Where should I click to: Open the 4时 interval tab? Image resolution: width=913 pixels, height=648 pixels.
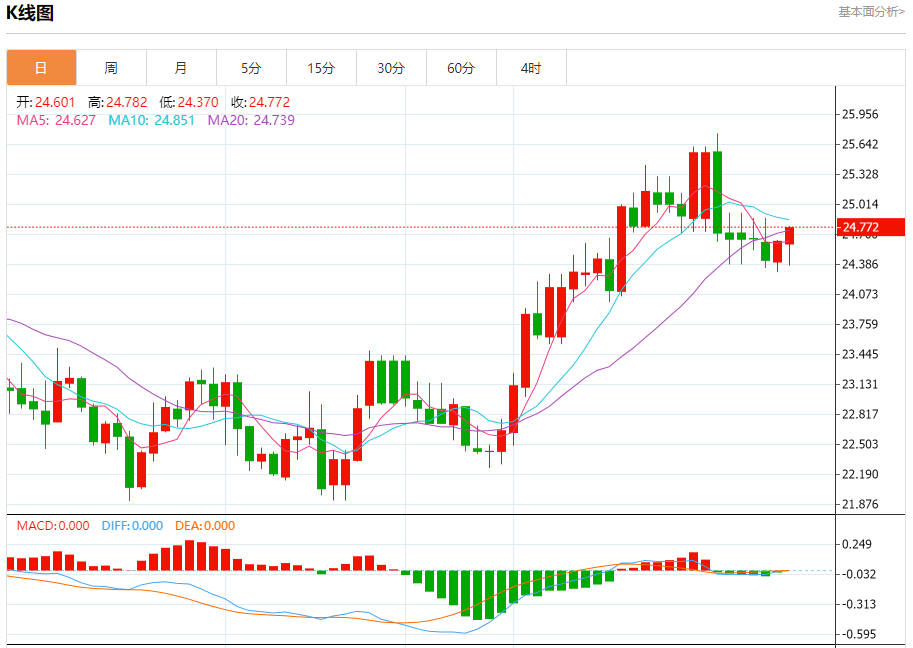(x=530, y=68)
